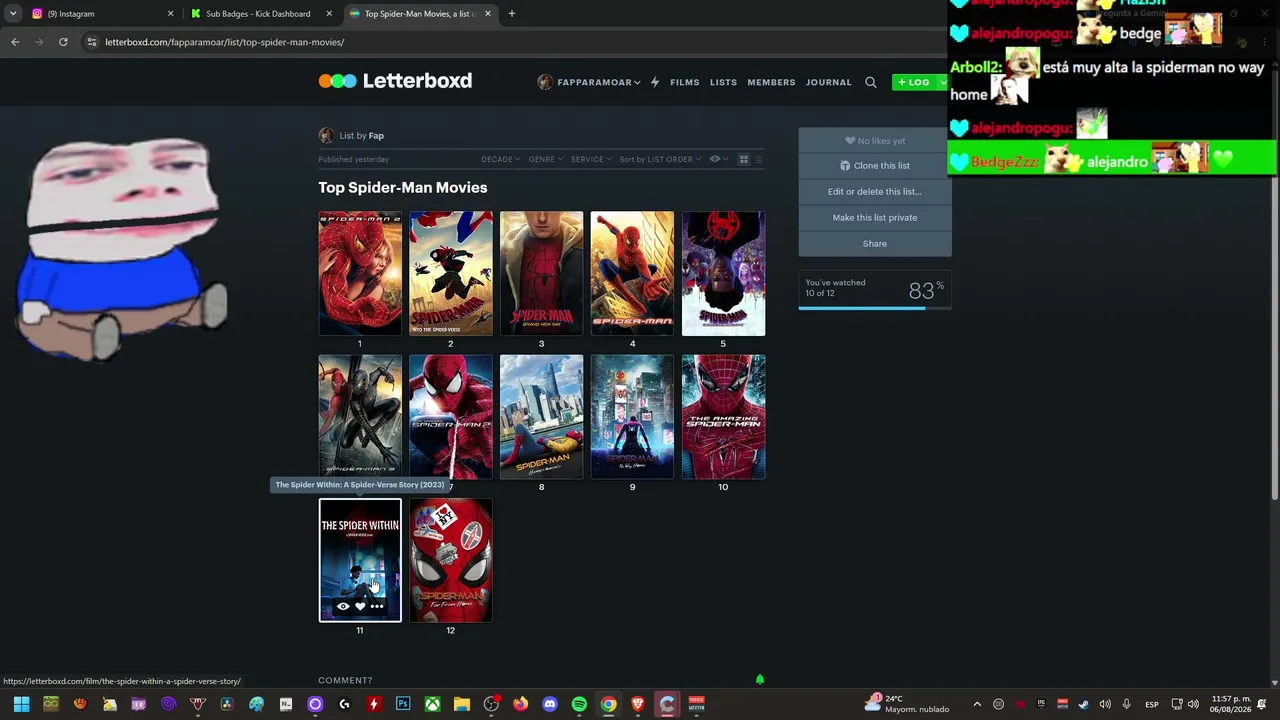Click the browser address bar URL
1280x720 pixels.
[225, 42]
